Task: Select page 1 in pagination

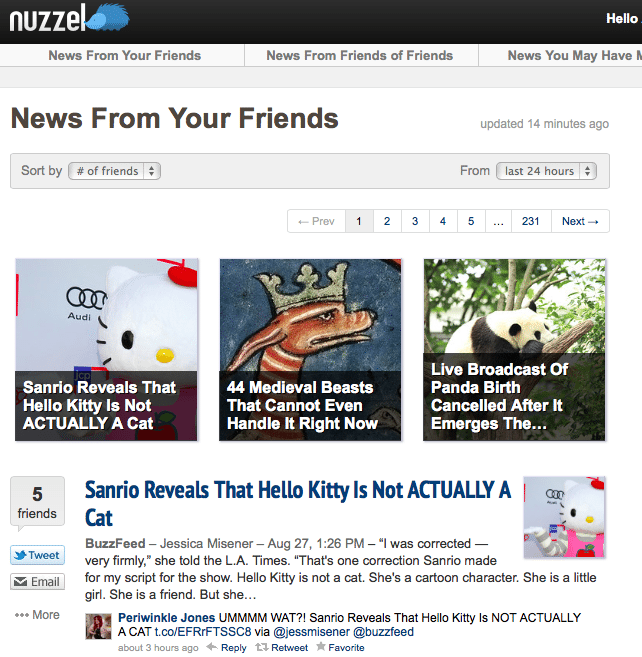Action: [359, 221]
